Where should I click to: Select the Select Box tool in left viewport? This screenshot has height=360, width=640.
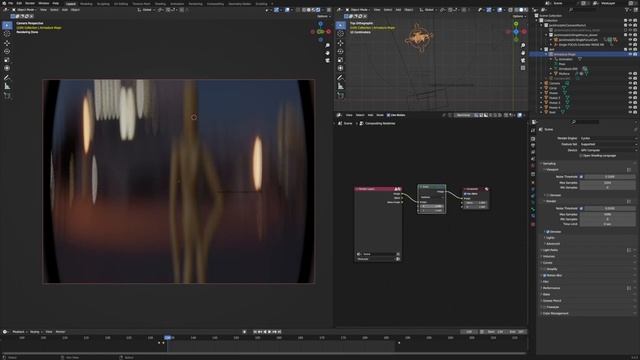7,25
